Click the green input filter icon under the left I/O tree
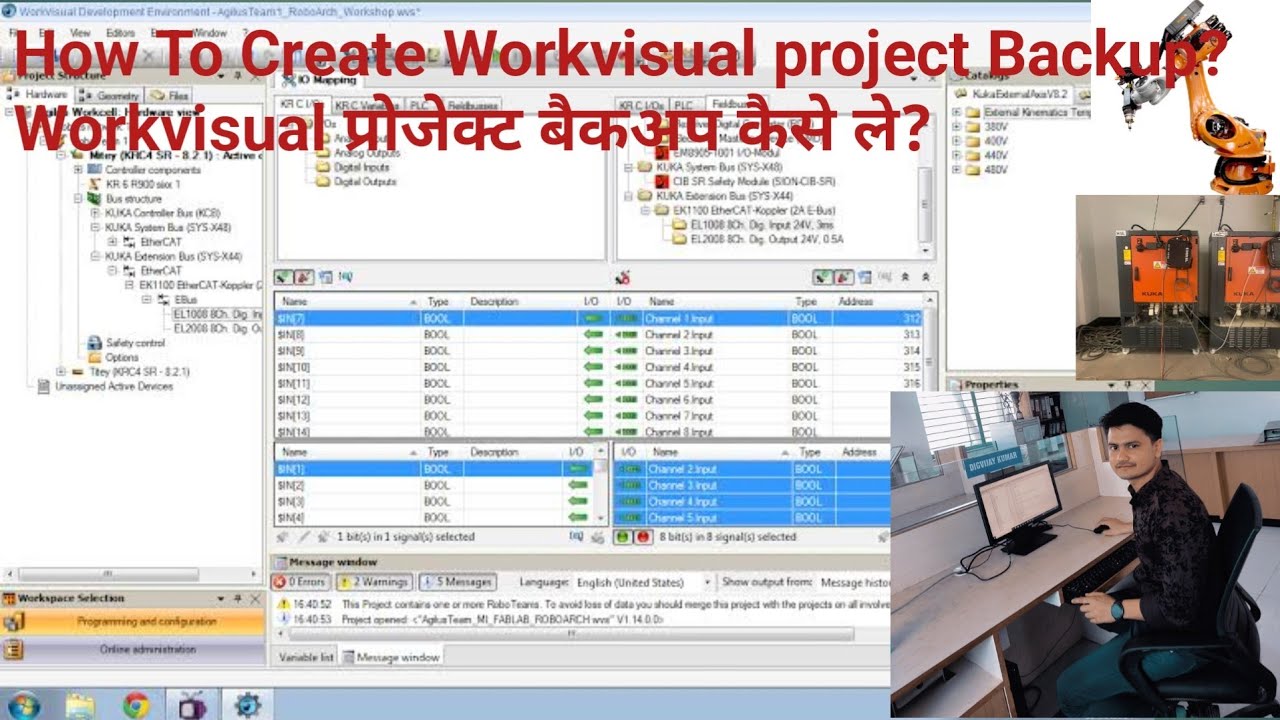 pos(284,276)
